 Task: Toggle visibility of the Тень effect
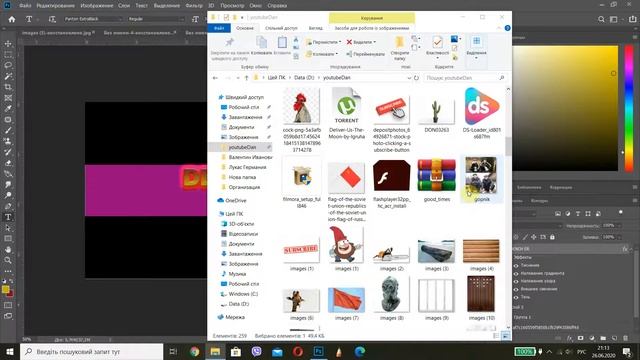pos(516,297)
